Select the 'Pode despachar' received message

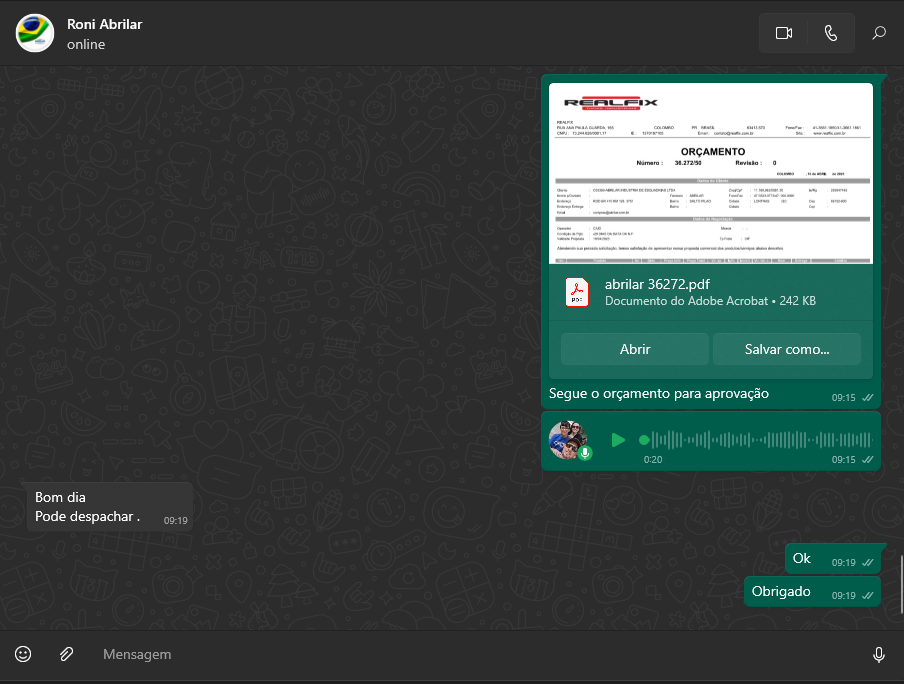click(x=87, y=516)
